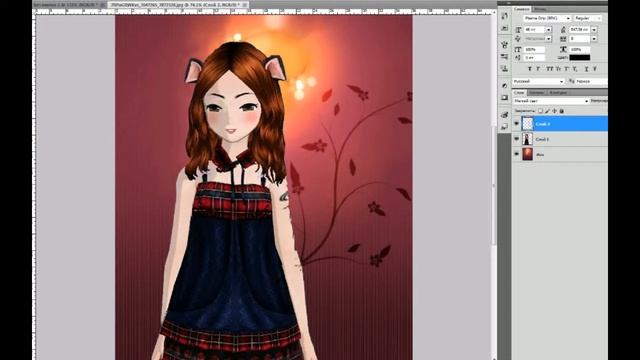This screenshot has width=640, height=360.
Task: Click the kerning icon
Action: pyautogui.click(x=518, y=38)
